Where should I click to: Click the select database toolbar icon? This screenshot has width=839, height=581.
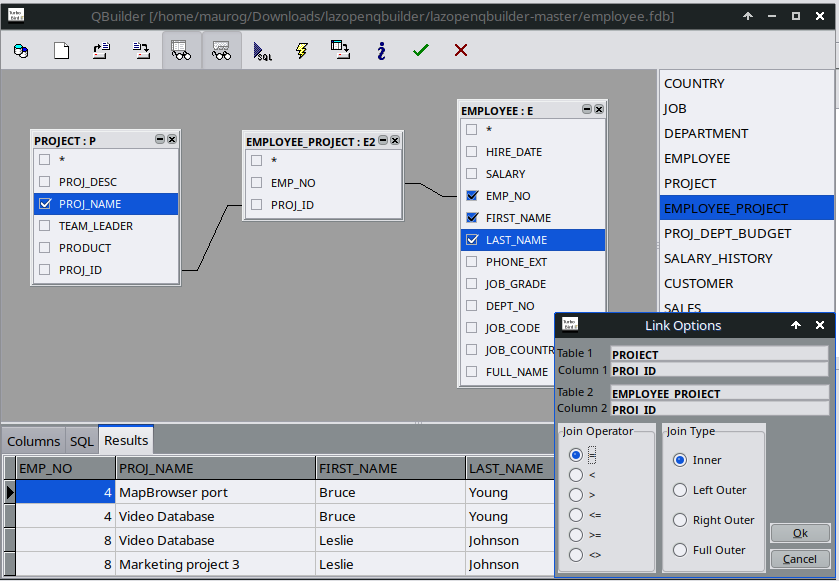point(21,51)
